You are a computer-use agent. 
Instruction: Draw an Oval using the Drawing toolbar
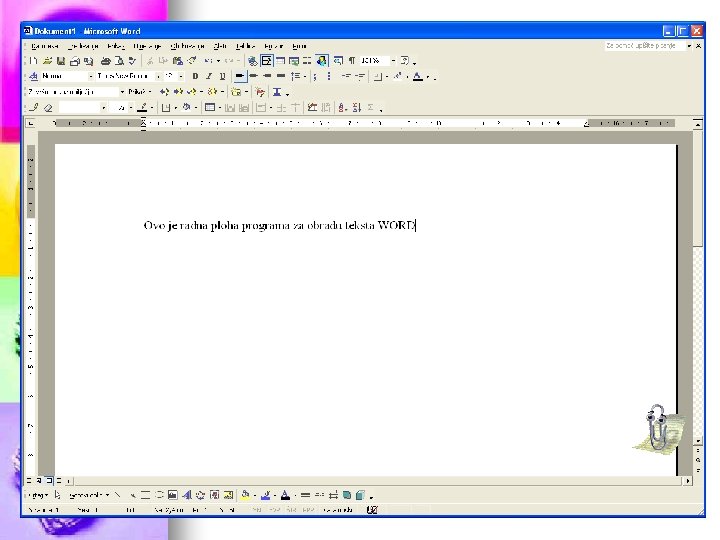[x=159, y=495]
